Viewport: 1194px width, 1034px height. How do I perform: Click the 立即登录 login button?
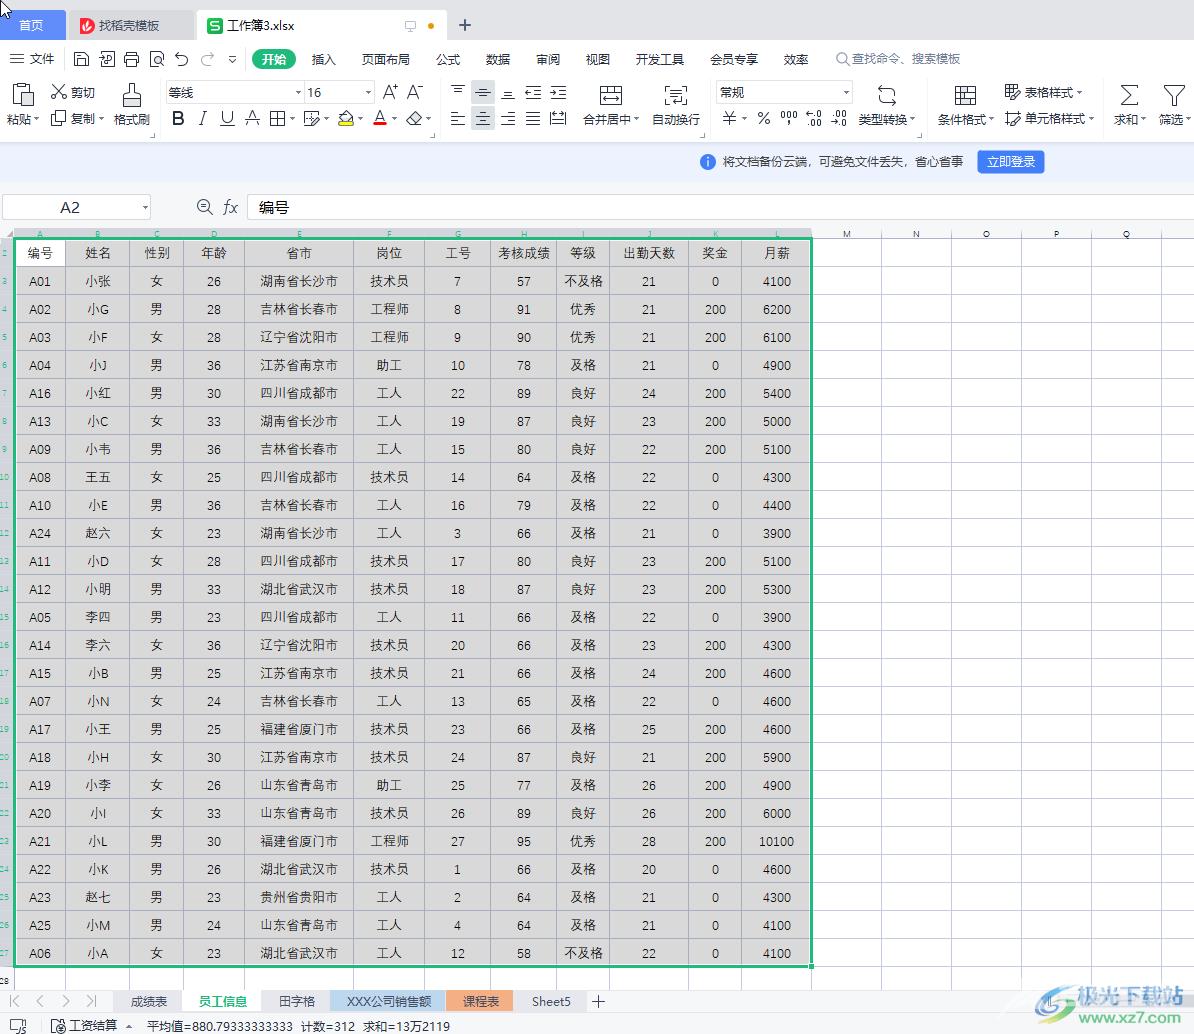pyautogui.click(x=1010, y=161)
